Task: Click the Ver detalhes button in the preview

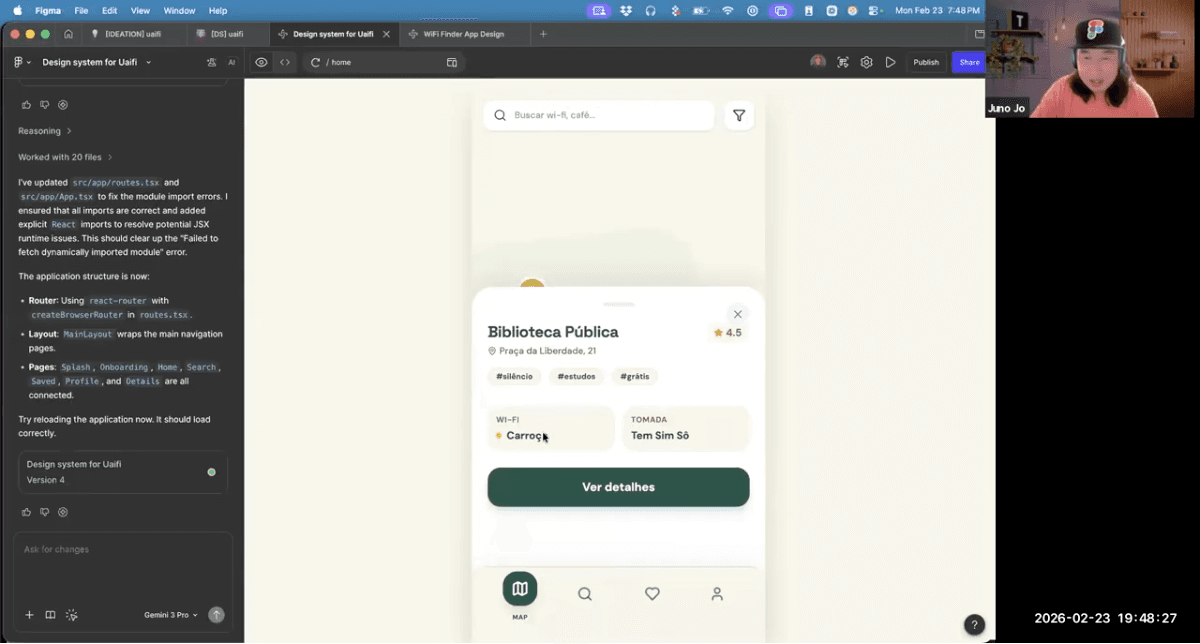Action: pyautogui.click(x=617, y=487)
